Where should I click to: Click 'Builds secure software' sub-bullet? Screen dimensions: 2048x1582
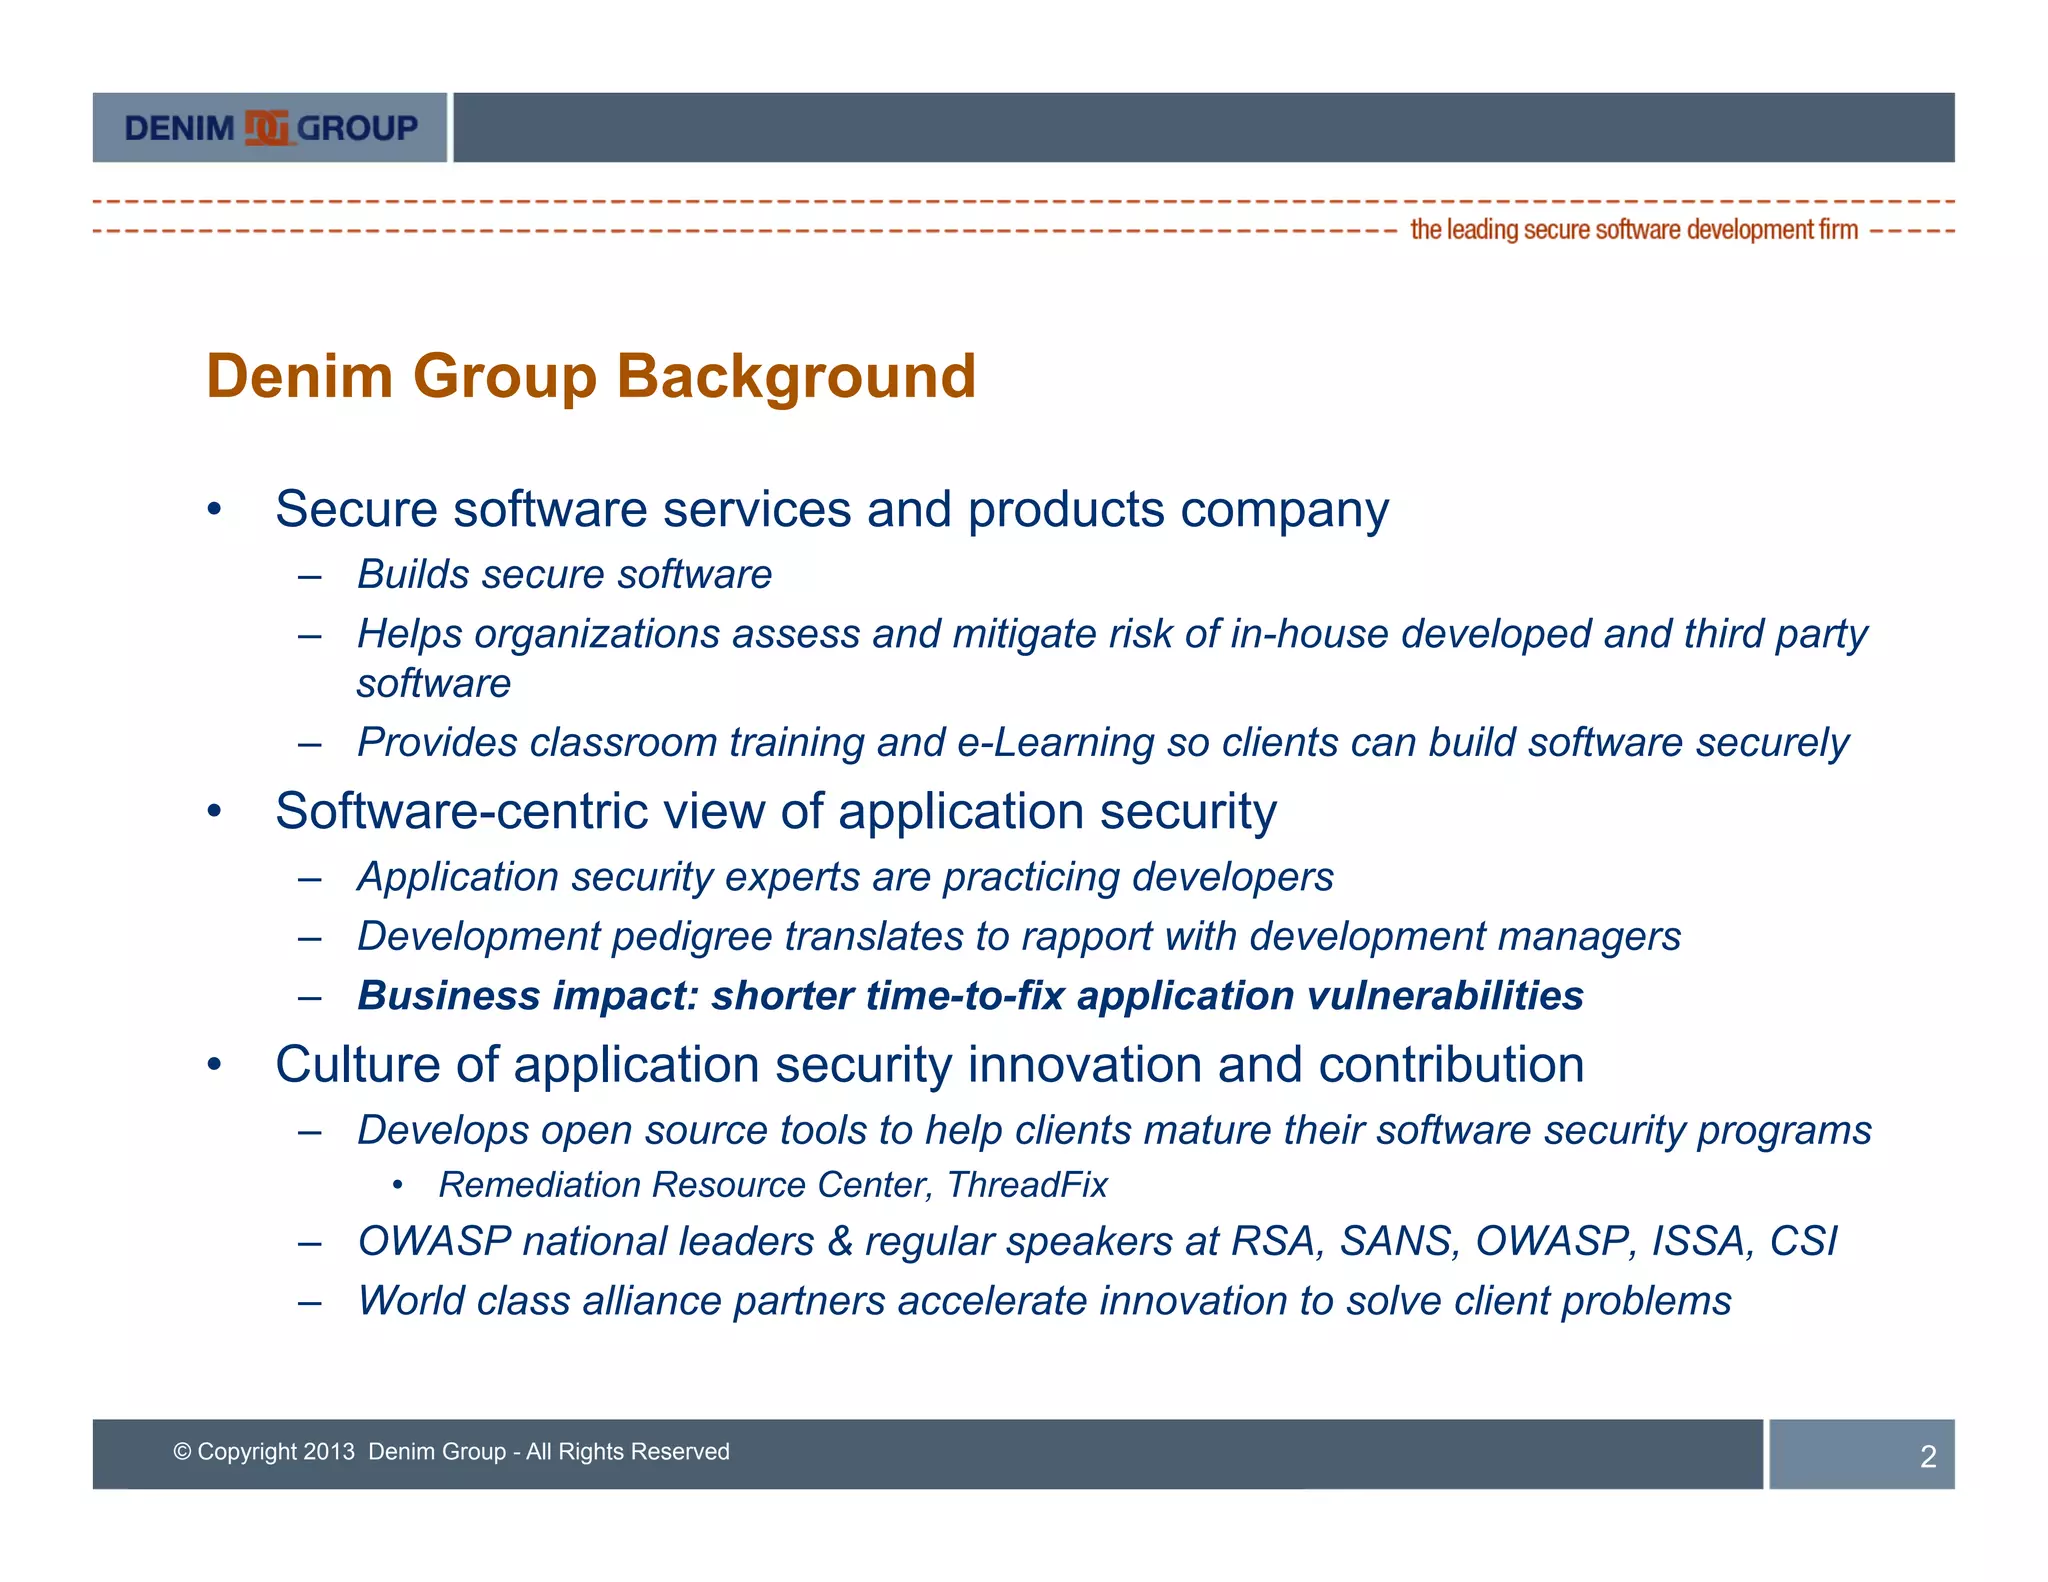(564, 574)
